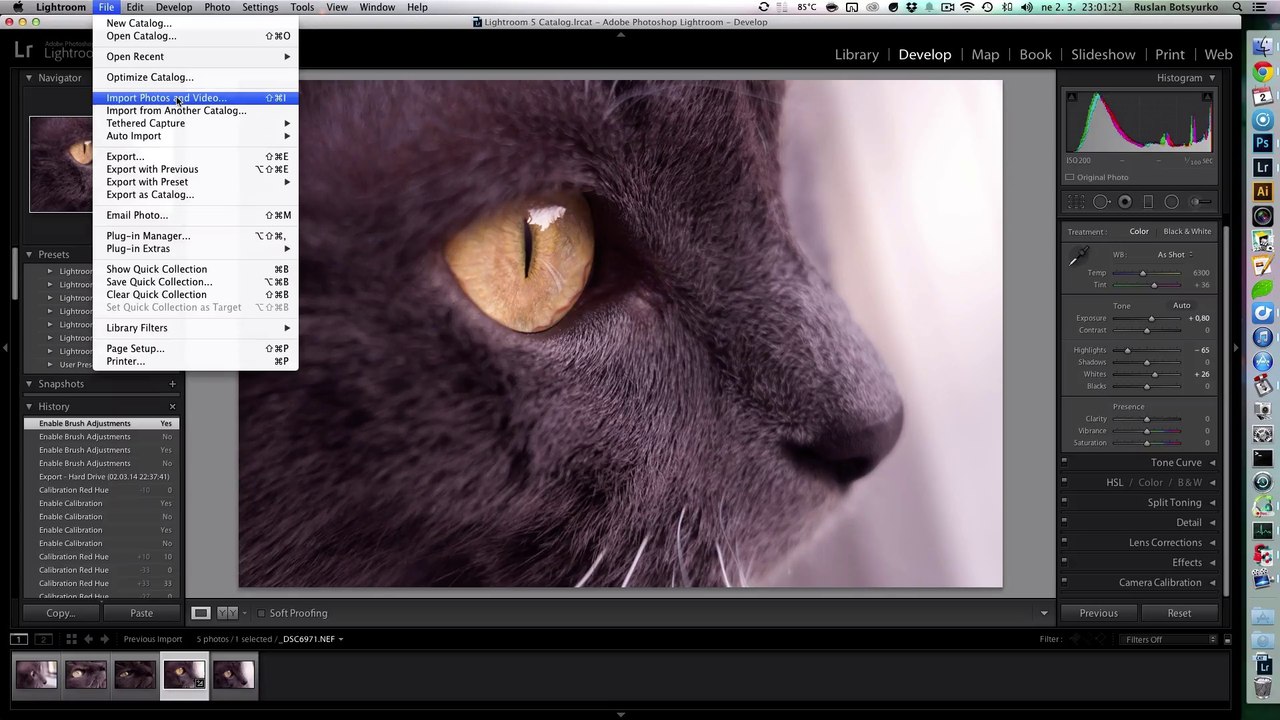Open the WB As Shot dropdown
1280x720 pixels.
coord(1174,255)
